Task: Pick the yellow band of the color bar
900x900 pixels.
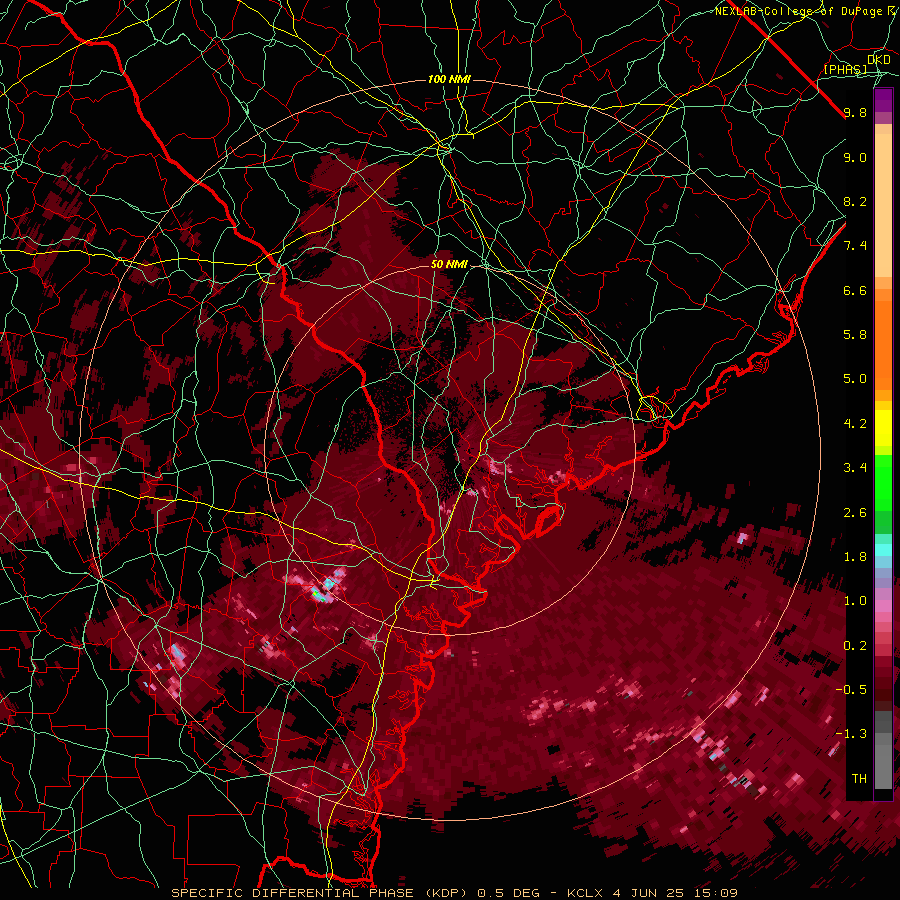Action: coord(883,428)
